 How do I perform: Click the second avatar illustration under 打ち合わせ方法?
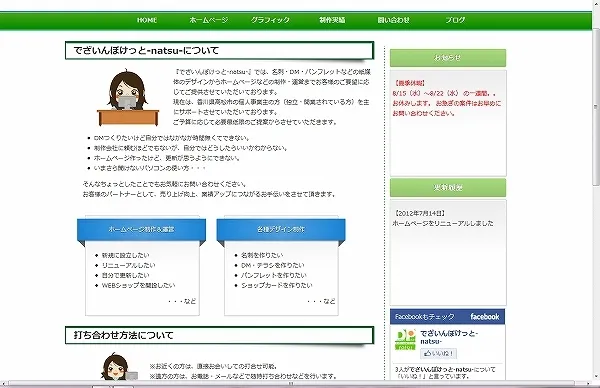pos(119,366)
